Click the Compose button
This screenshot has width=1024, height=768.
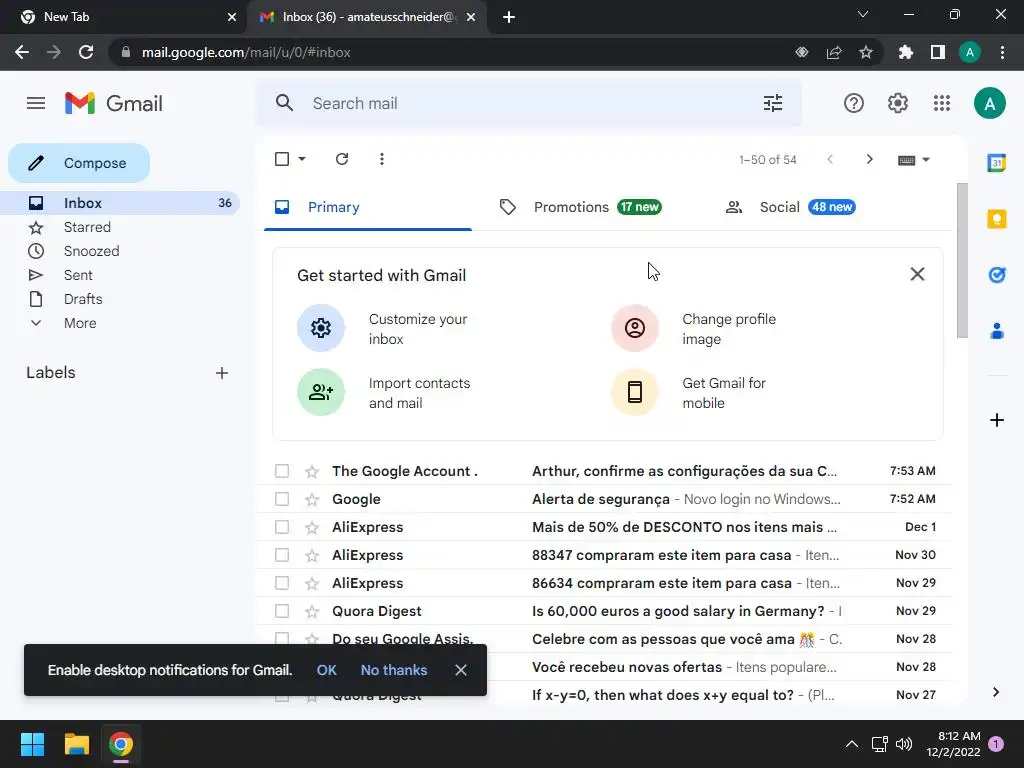tap(79, 163)
